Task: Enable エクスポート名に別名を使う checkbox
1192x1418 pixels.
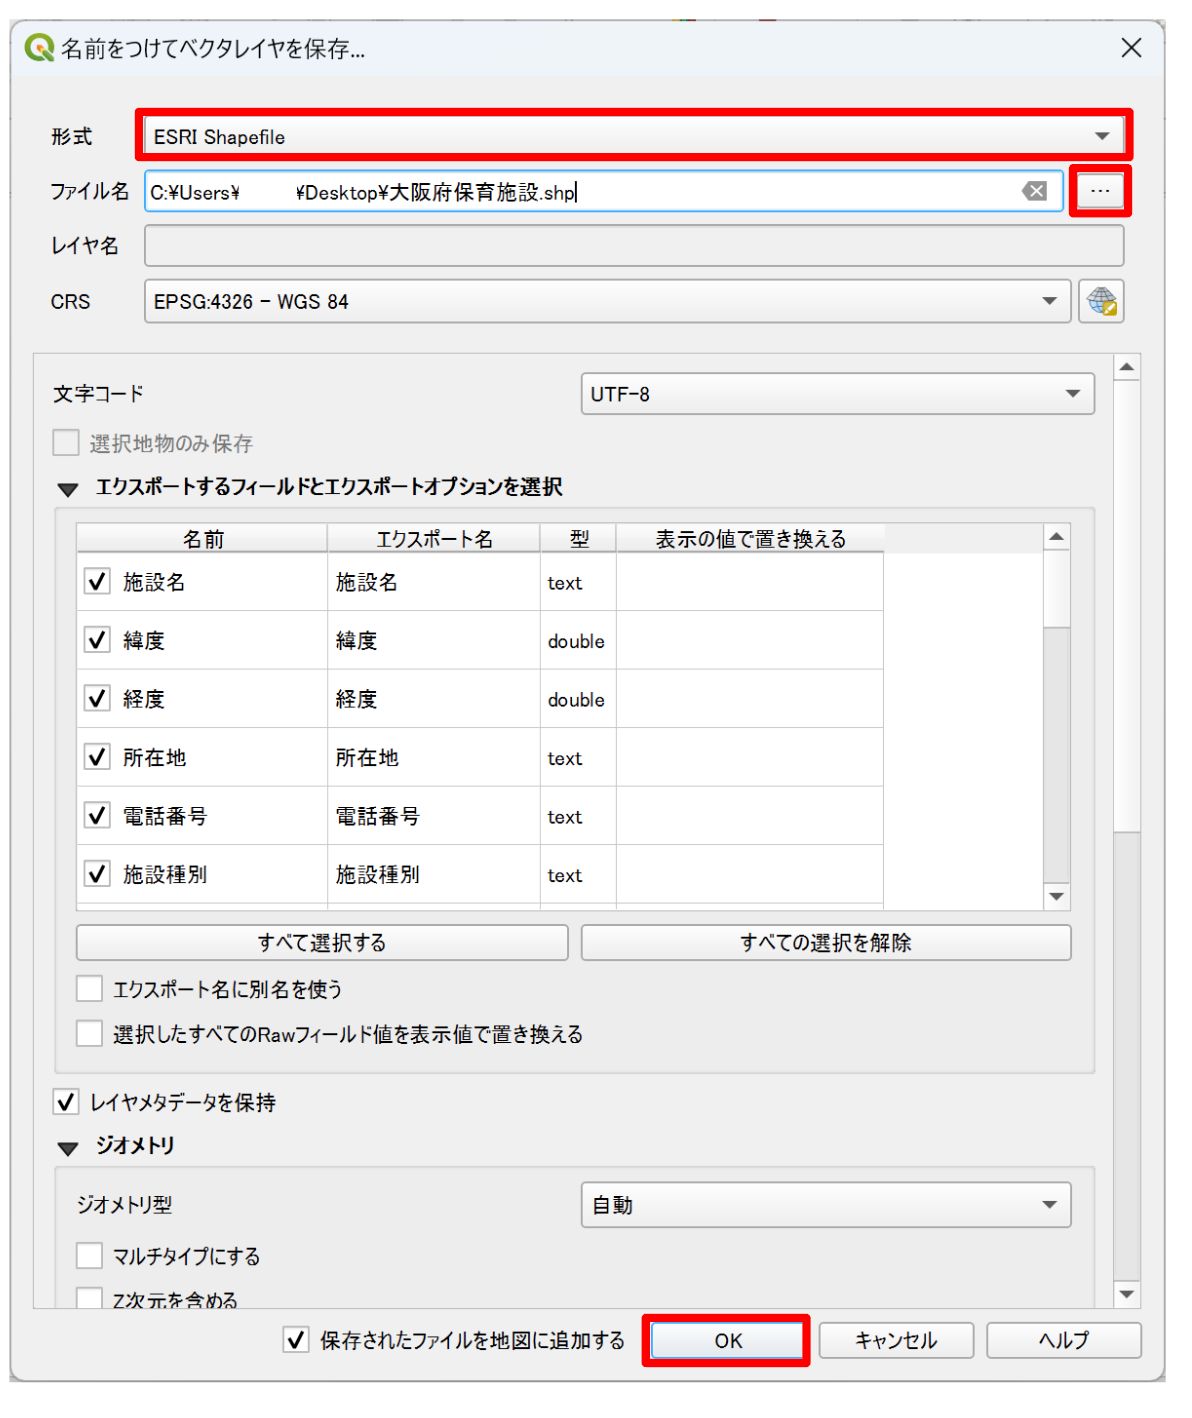Action: click(x=90, y=989)
